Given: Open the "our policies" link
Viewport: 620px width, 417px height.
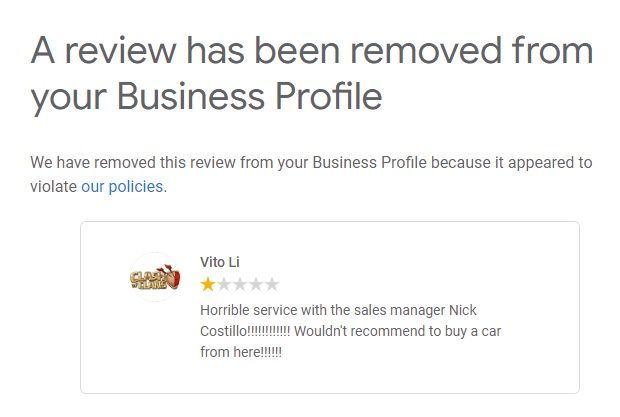Looking at the screenshot, I should pos(123,186).
